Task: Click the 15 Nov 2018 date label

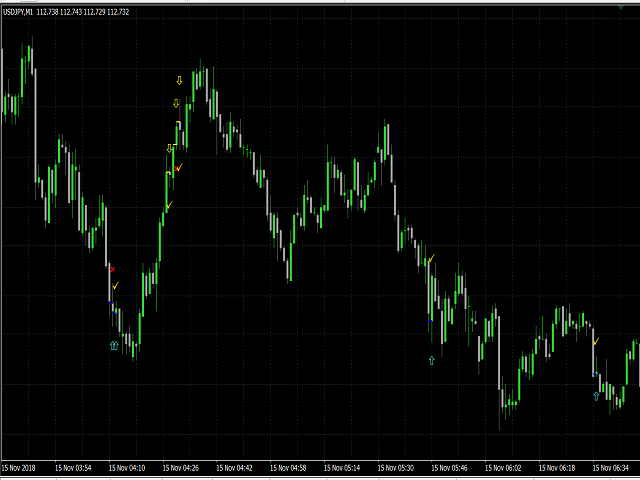Action: [20, 467]
